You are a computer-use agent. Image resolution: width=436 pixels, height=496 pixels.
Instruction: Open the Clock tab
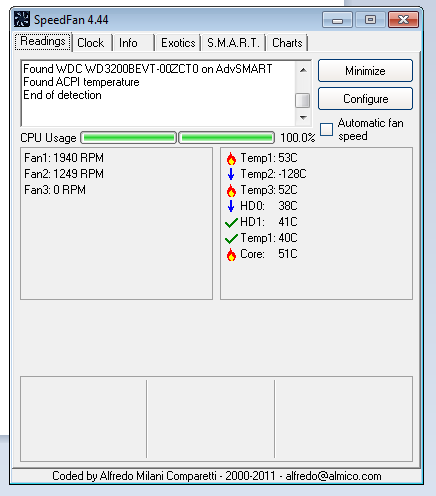91,43
